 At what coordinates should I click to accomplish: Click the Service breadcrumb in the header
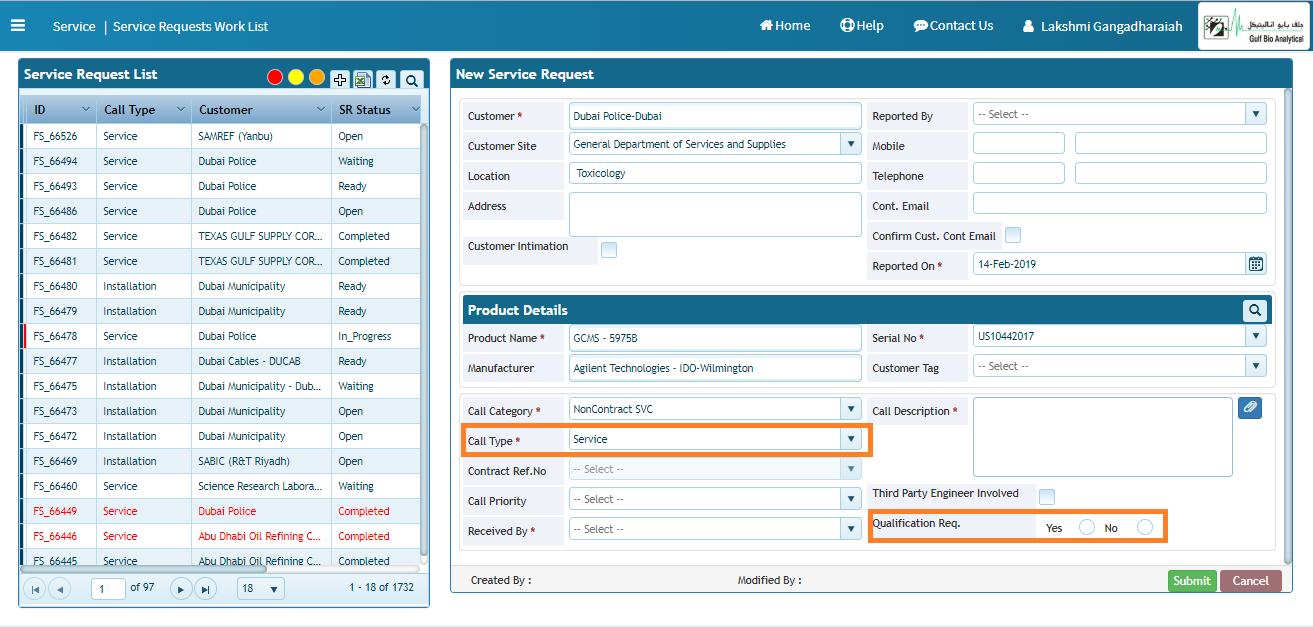(74, 26)
